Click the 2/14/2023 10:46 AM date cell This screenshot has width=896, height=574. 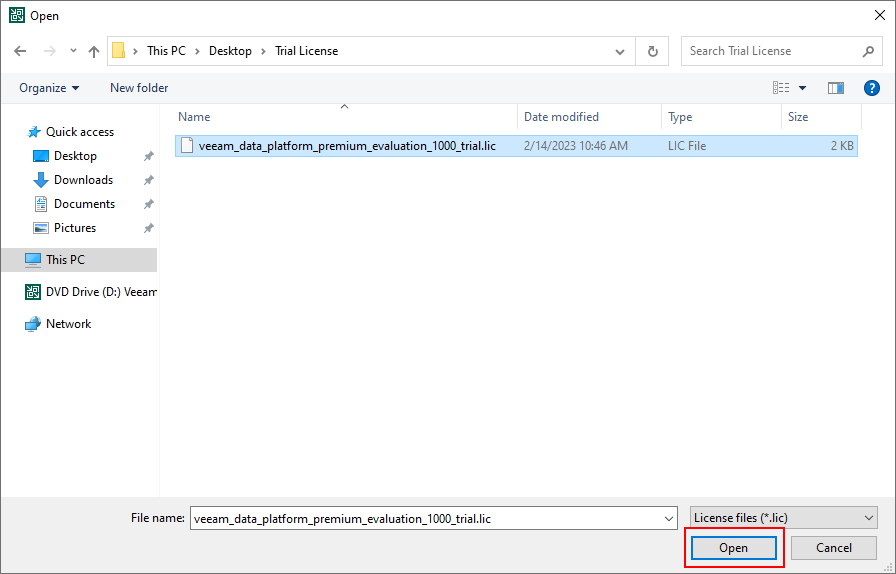click(575, 146)
